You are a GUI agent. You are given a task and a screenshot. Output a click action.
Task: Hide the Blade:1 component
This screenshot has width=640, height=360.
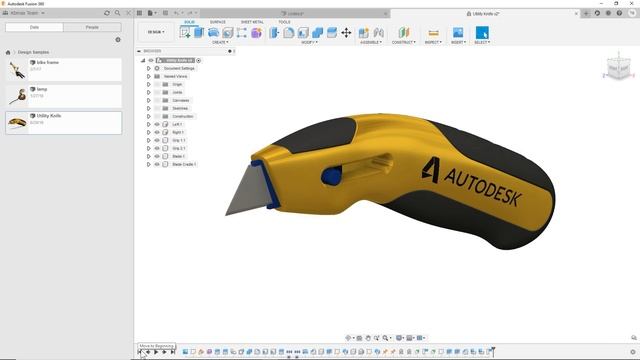pyautogui.click(x=157, y=156)
